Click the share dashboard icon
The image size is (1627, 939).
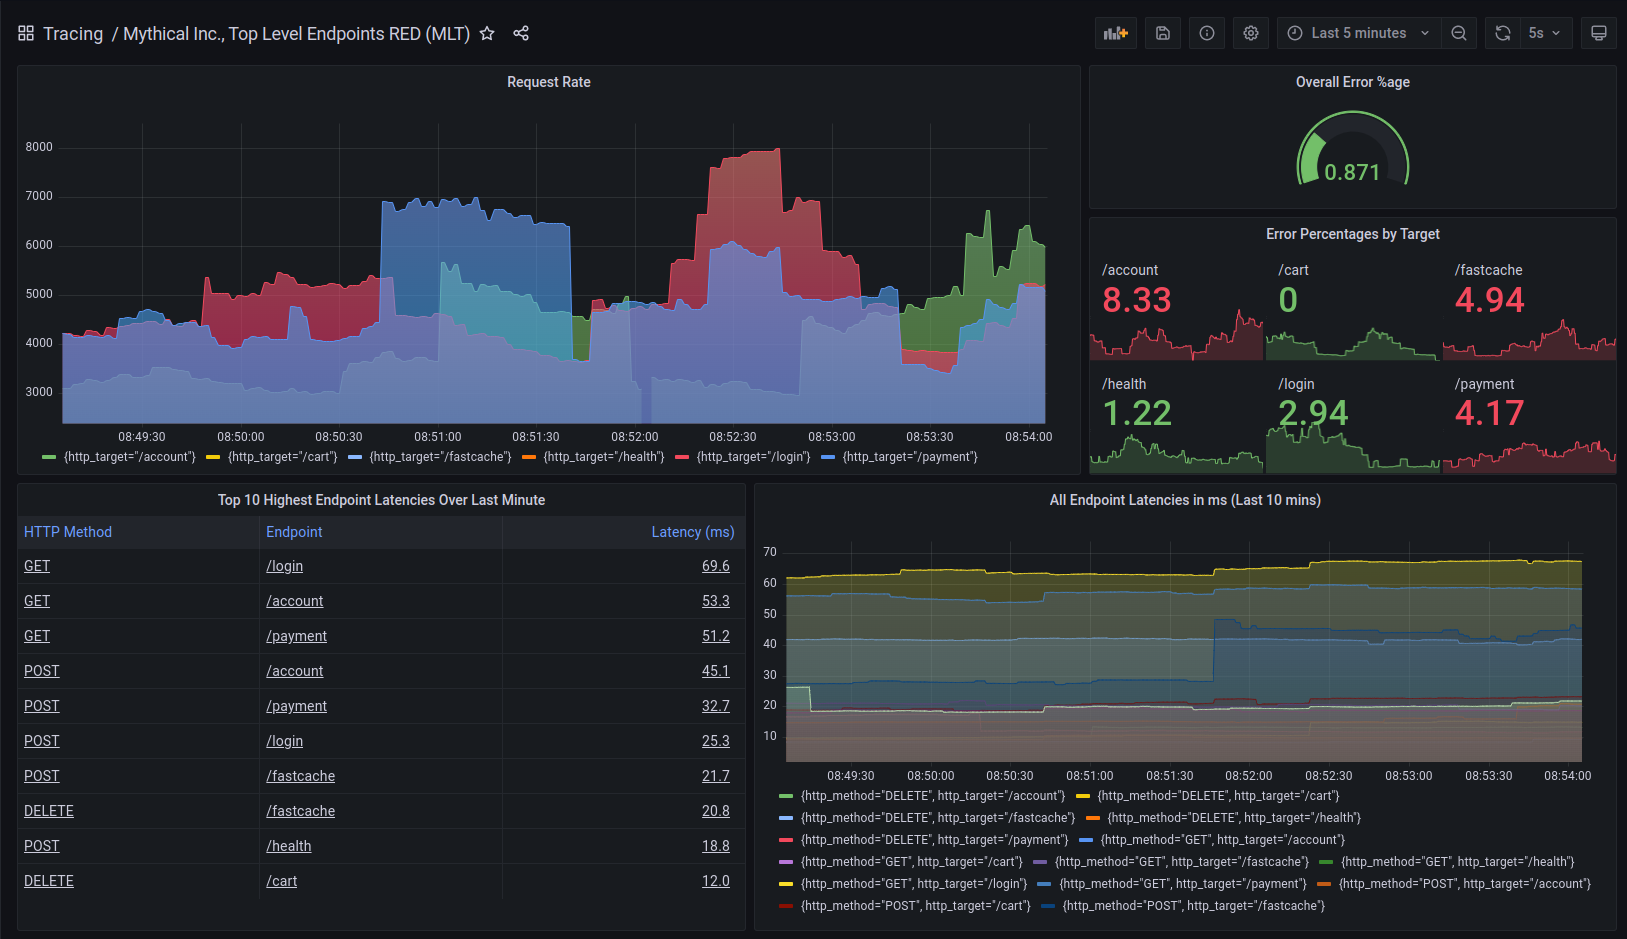pos(521,33)
